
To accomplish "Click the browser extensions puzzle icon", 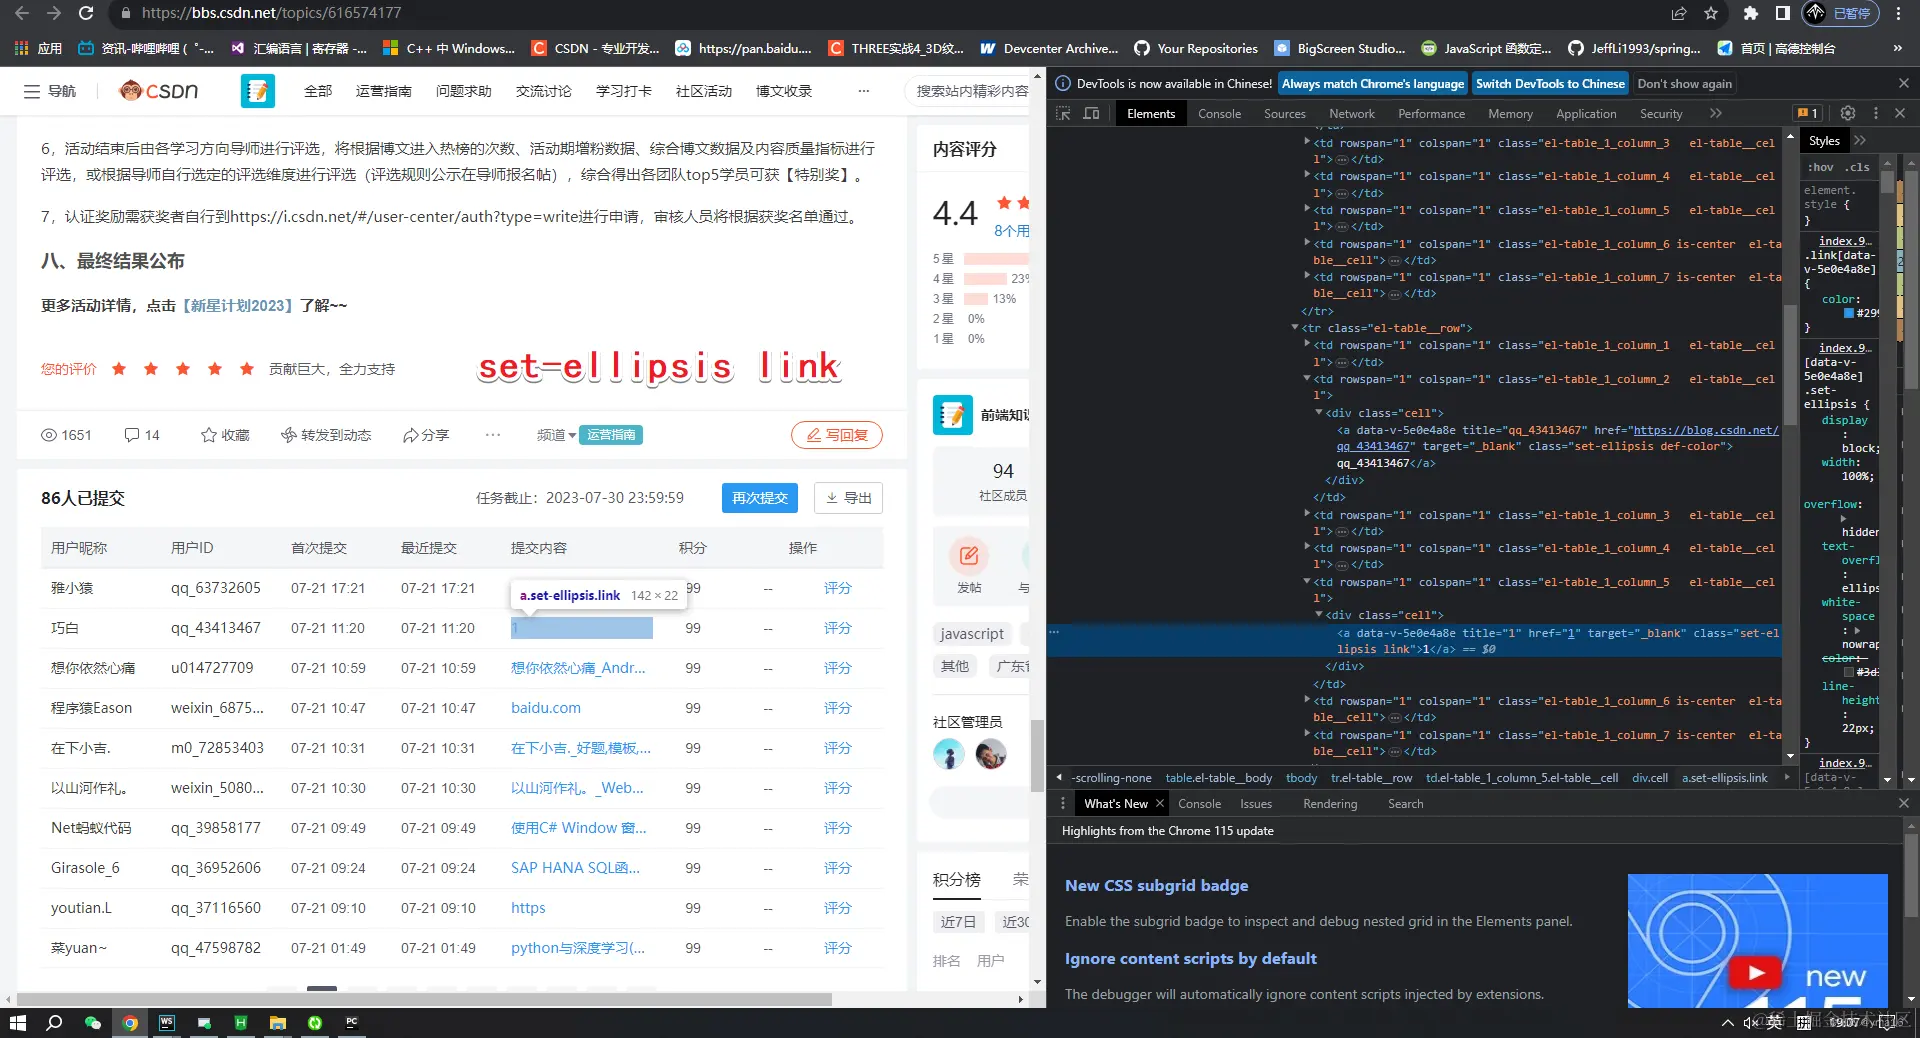I will point(1750,13).
